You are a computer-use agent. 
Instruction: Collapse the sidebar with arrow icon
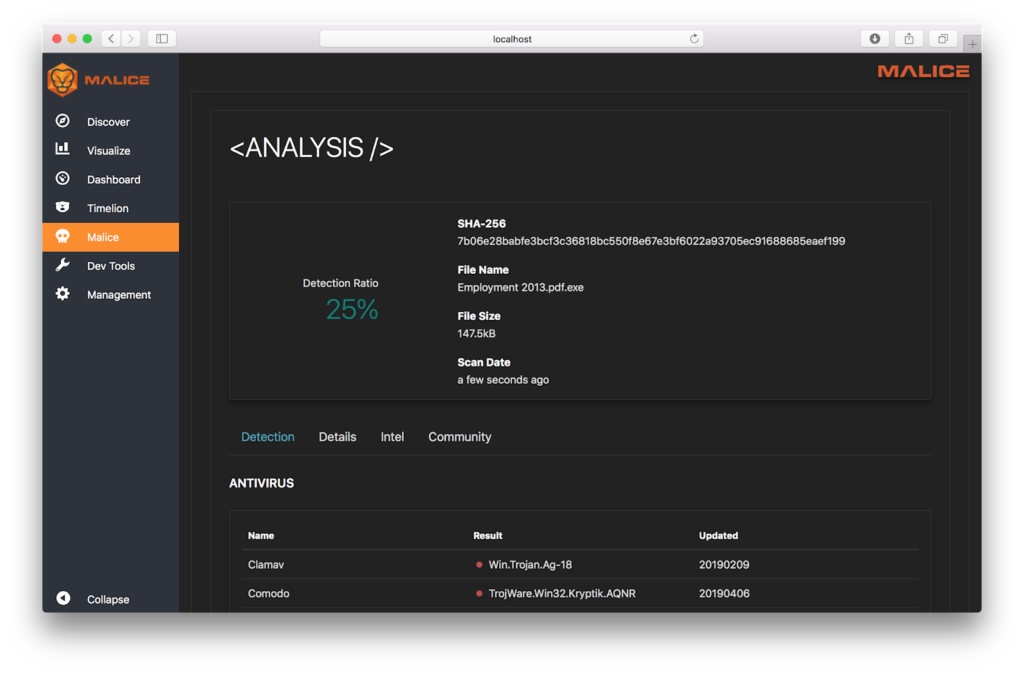[x=63, y=598]
